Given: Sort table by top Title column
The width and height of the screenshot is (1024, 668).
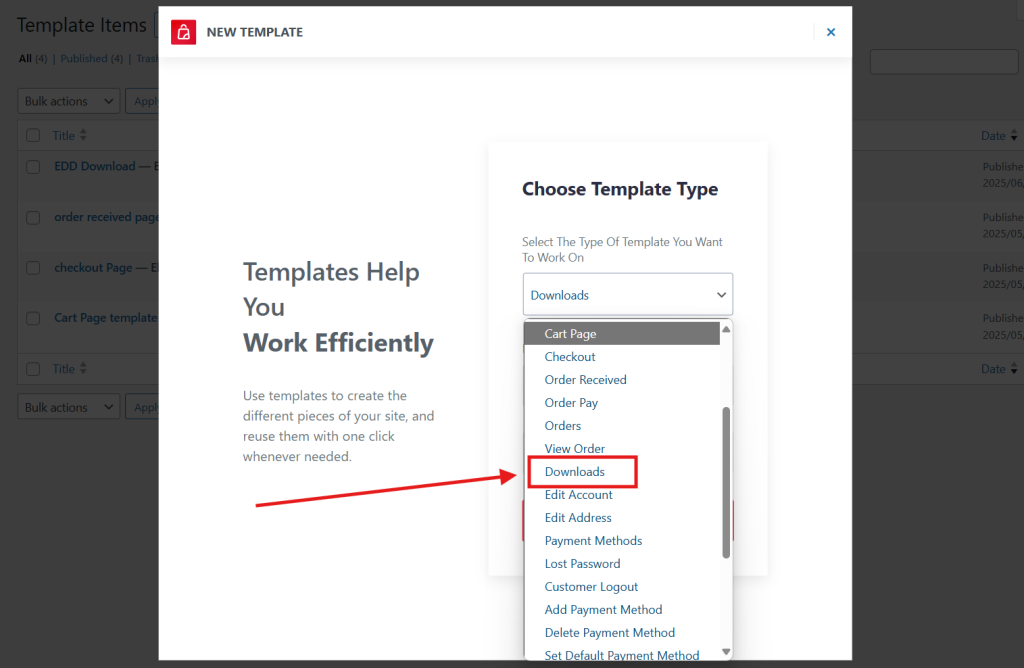Looking at the screenshot, I should point(63,135).
